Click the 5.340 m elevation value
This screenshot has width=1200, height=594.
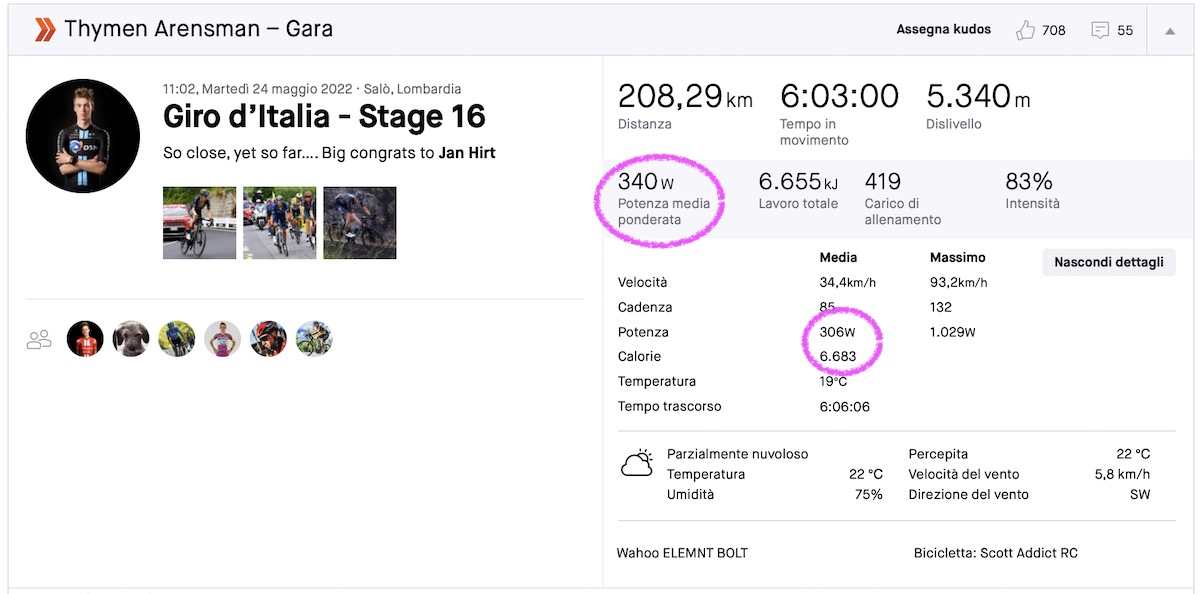[978, 97]
